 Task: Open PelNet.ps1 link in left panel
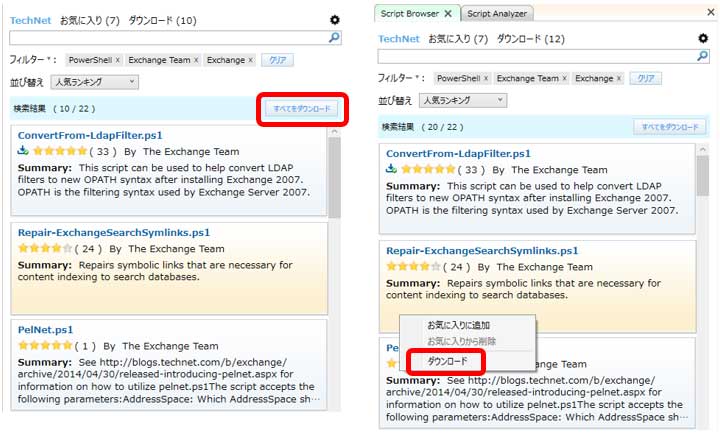click(45, 330)
